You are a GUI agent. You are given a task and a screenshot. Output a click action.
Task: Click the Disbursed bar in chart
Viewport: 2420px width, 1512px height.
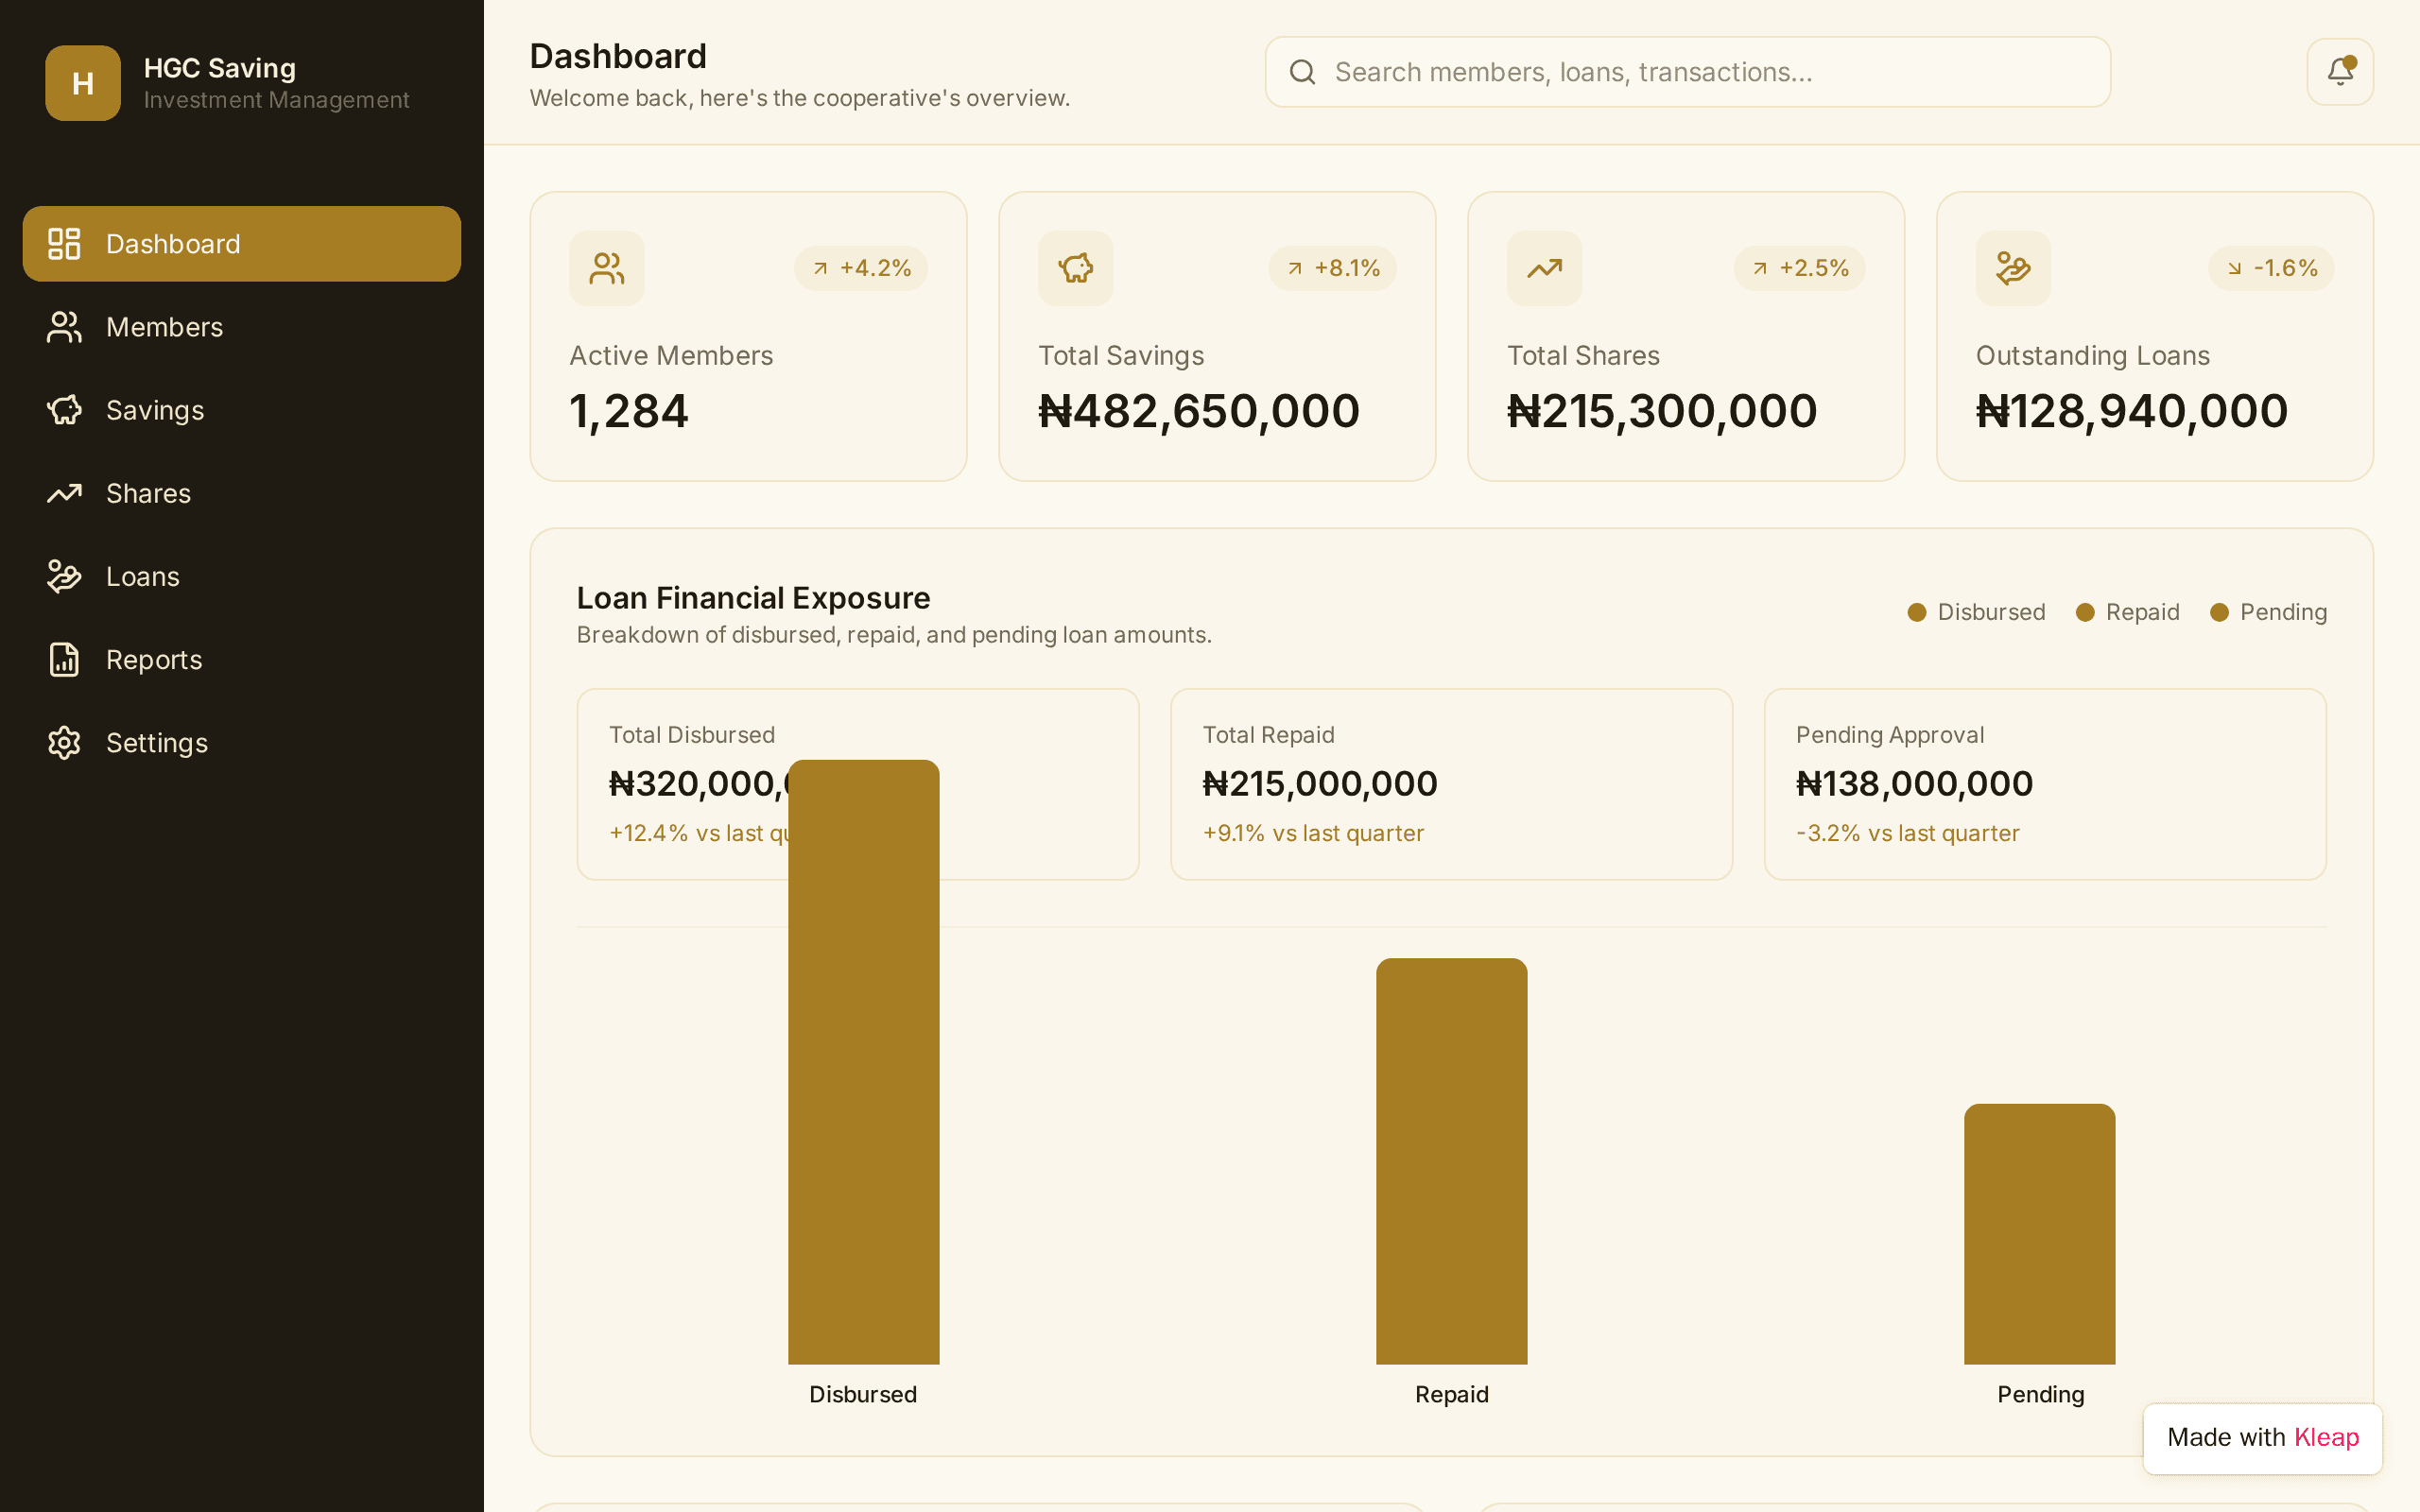[864, 1062]
